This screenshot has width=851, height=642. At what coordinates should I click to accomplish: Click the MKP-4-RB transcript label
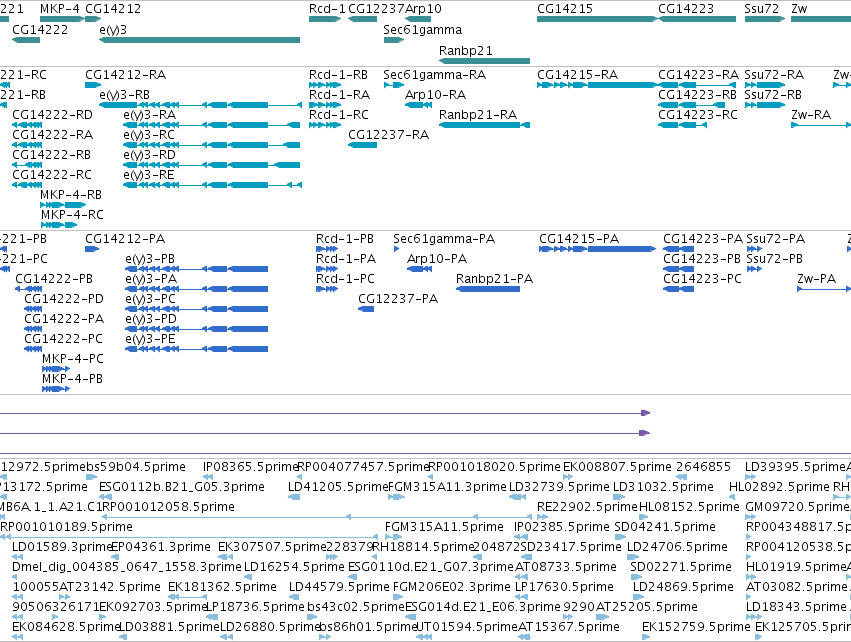71,195
